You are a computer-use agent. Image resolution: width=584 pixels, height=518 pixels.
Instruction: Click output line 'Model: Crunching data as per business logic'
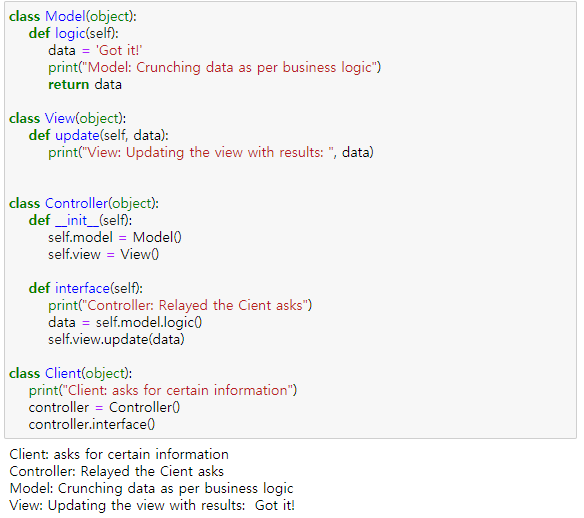(151, 489)
